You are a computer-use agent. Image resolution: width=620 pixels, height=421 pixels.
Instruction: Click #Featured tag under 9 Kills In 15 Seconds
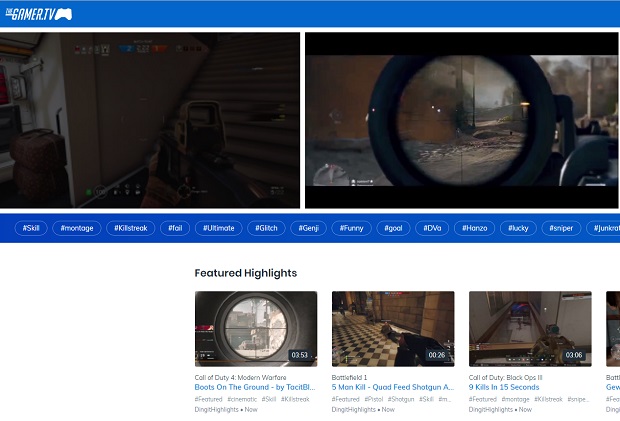[x=483, y=399]
